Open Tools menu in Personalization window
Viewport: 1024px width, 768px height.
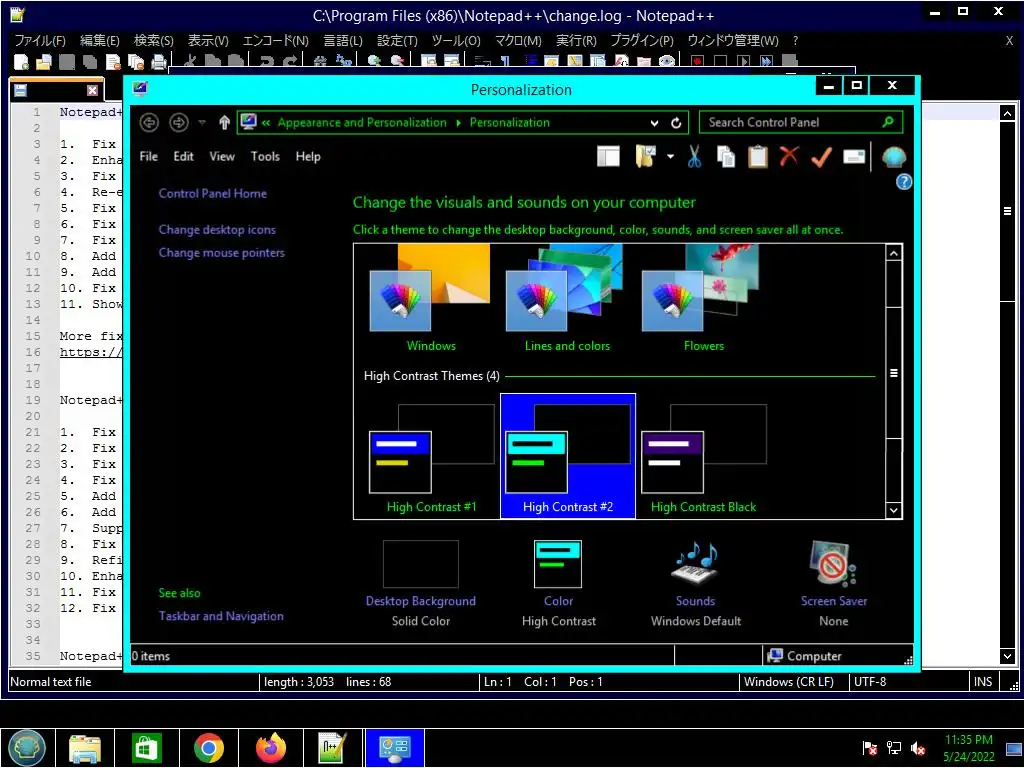[265, 157]
